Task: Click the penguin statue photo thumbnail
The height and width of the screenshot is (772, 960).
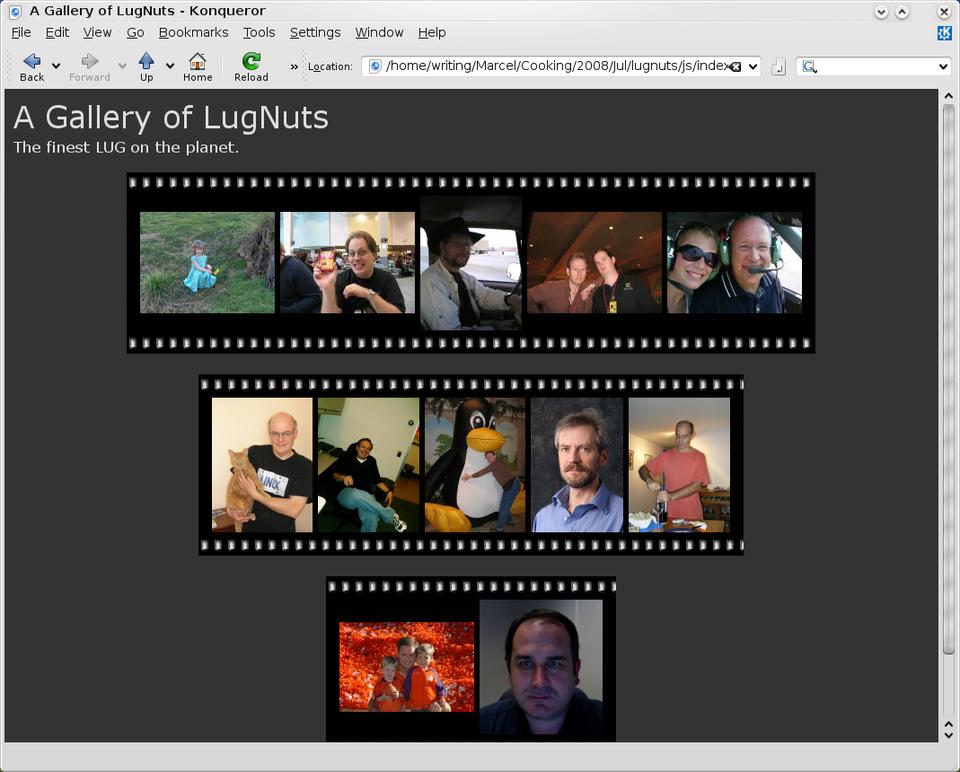Action: [x=475, y=465]
